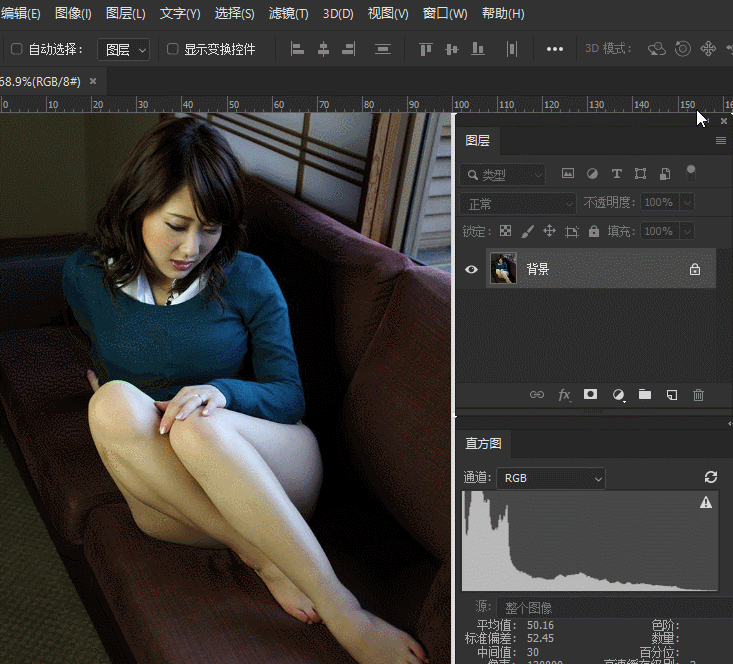733x664 pixels.
Task: Create a new layer icon
Action: click(672, 395)
